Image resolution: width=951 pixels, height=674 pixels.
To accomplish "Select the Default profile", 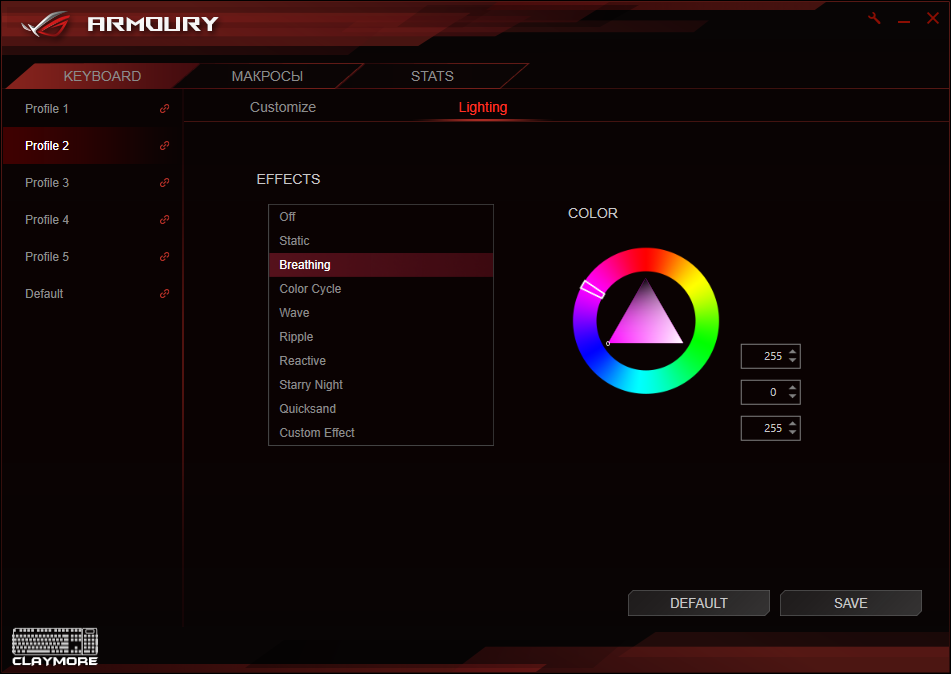I will tap(91, 294).
